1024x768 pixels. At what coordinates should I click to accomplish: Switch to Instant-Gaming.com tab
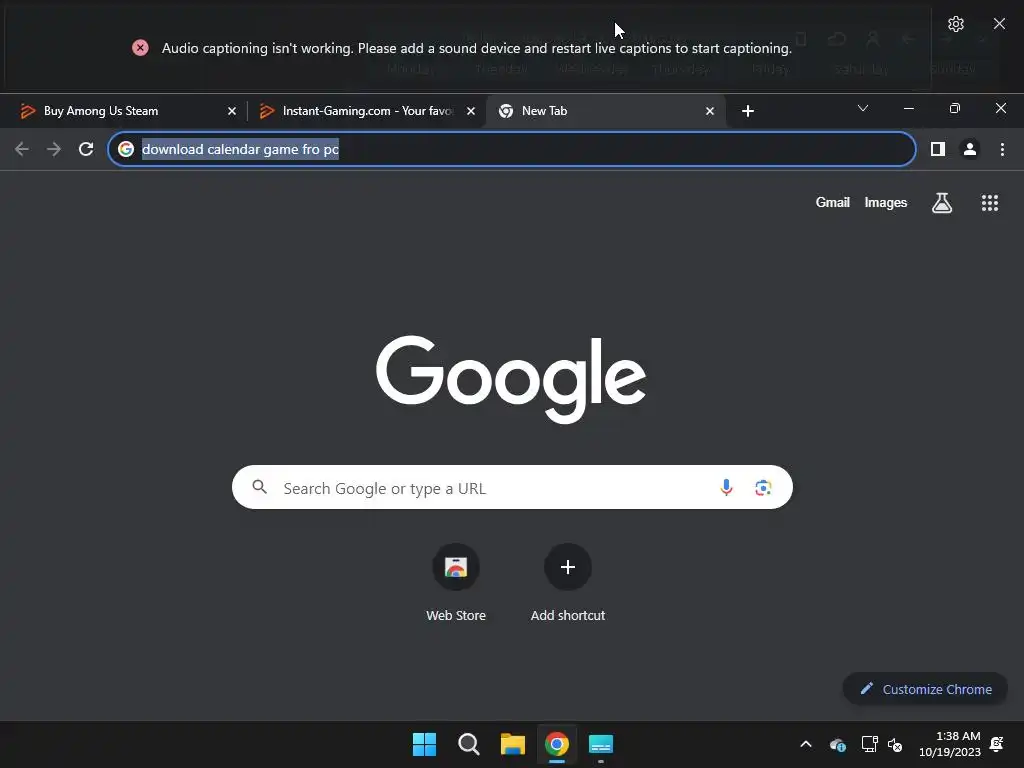click(364, 111)
